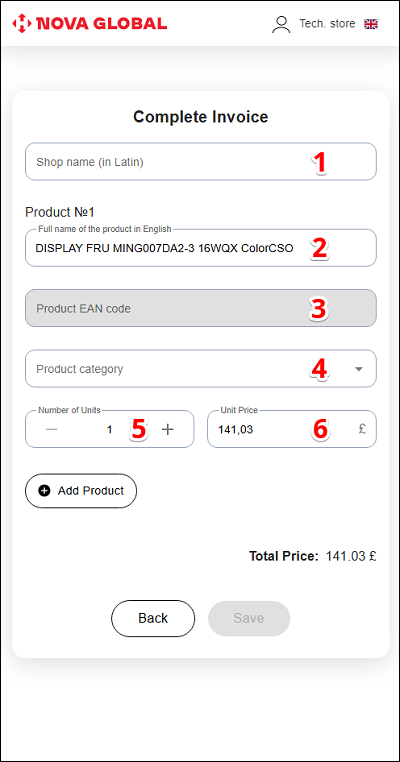Screen dimensions: 400x762
Task: Click the Save button
Action: (x=249, y=618)
